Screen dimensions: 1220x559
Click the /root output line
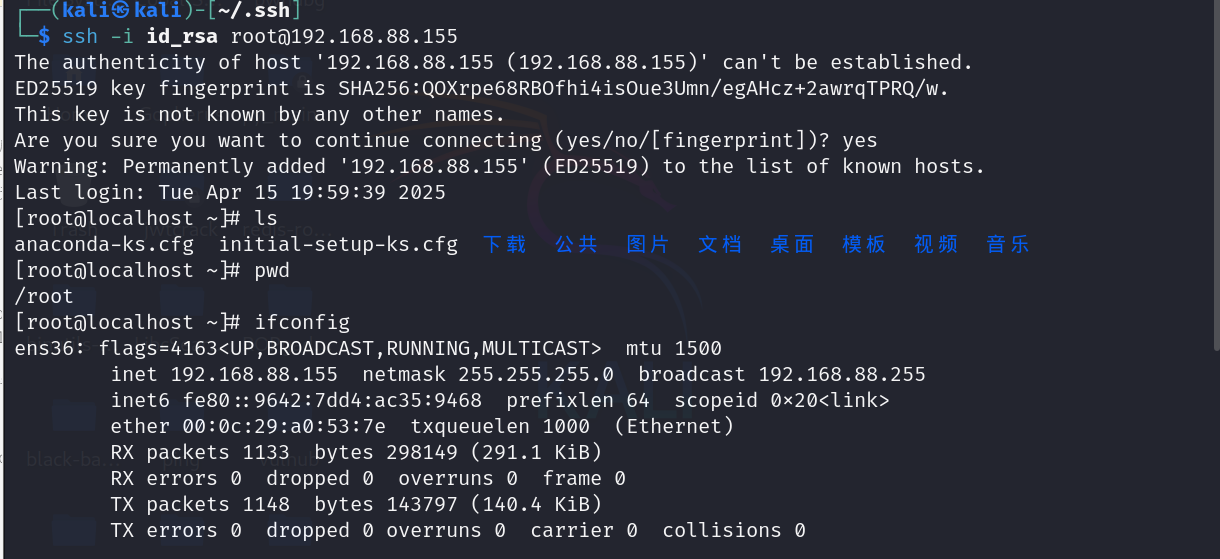pyautogui.click(x=44, y=296)
